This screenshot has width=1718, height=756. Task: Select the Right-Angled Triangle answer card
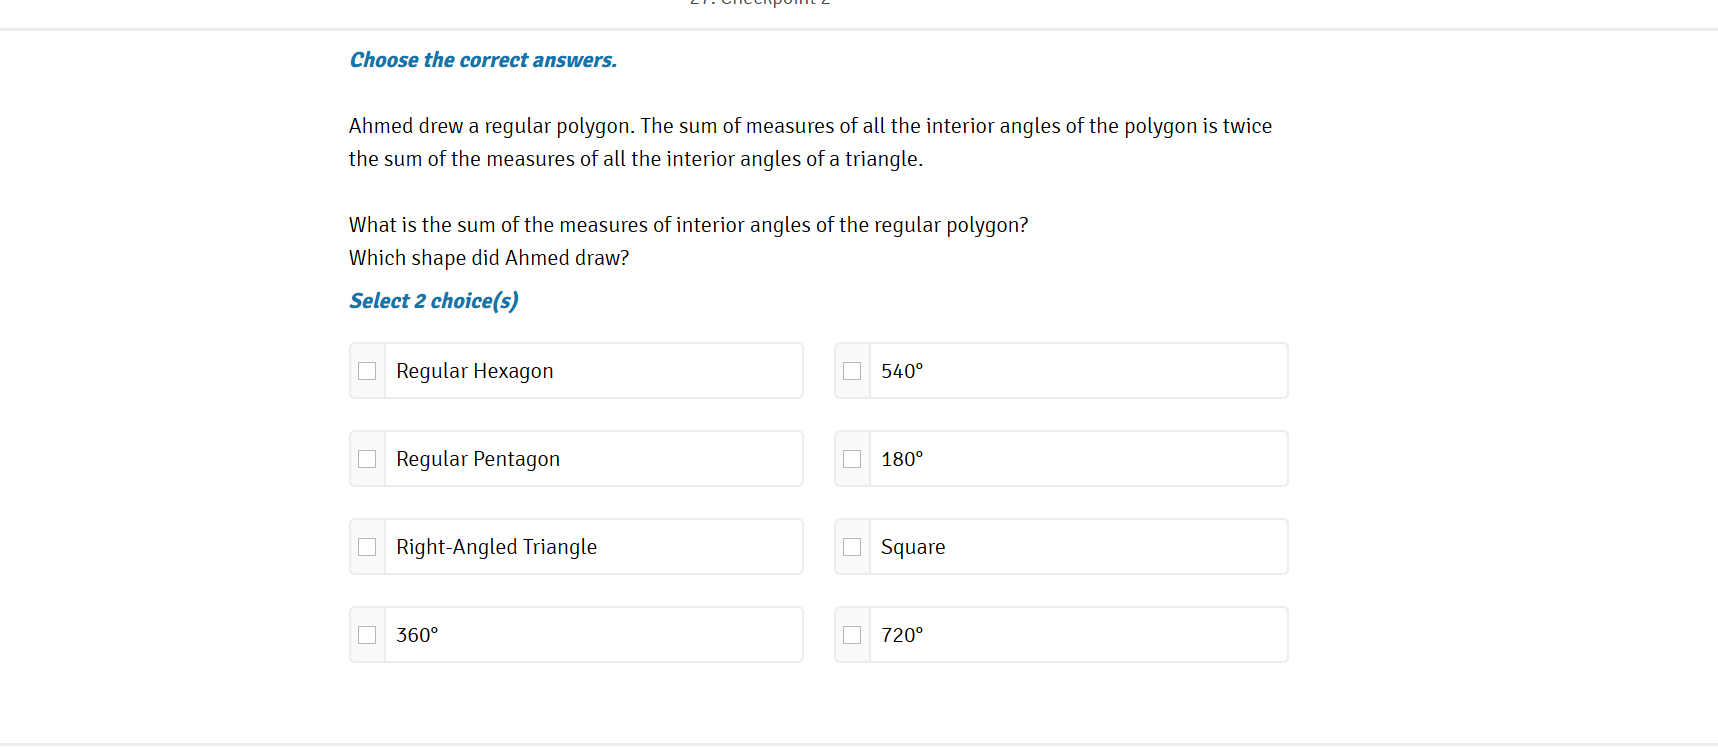(x=575, y=546)
